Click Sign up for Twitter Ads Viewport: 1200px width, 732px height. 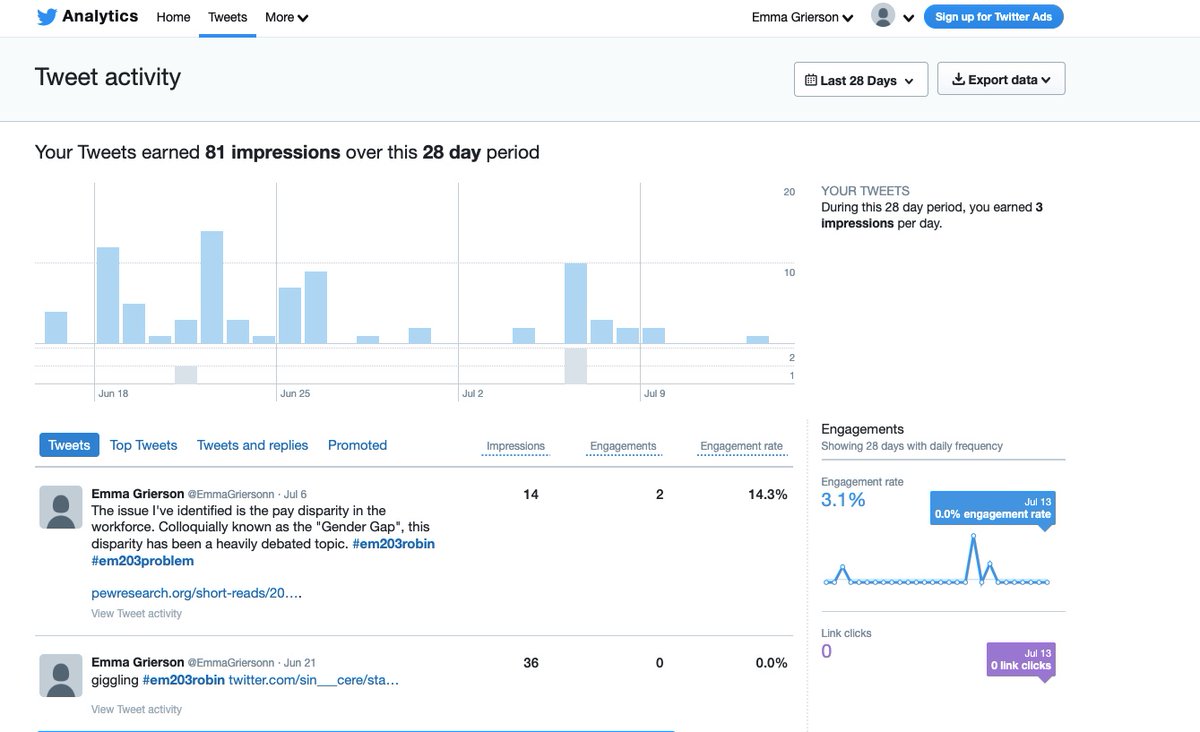[993, 17]
